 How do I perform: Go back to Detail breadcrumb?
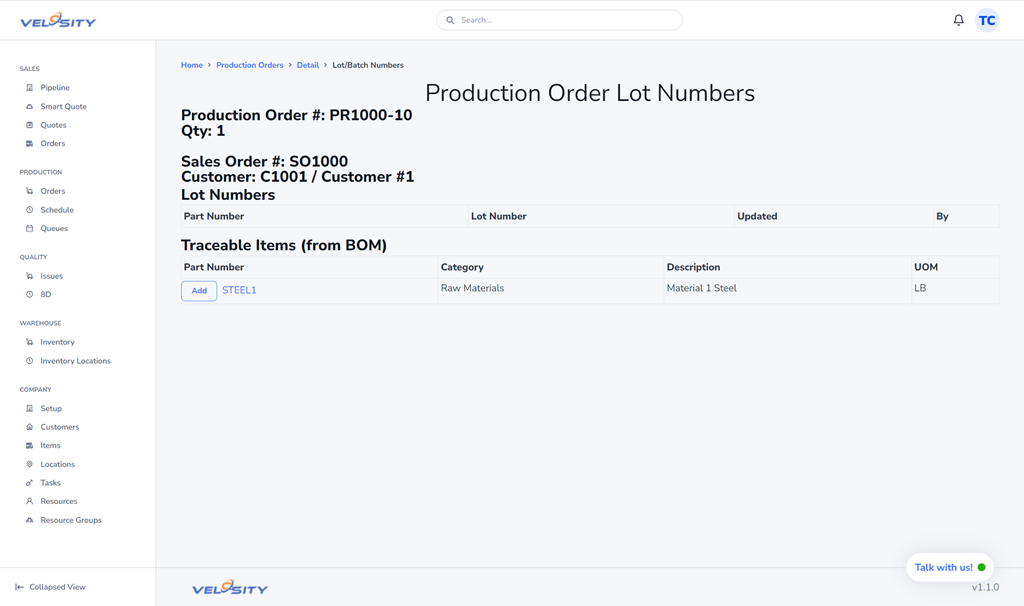[x=307, y=65]
